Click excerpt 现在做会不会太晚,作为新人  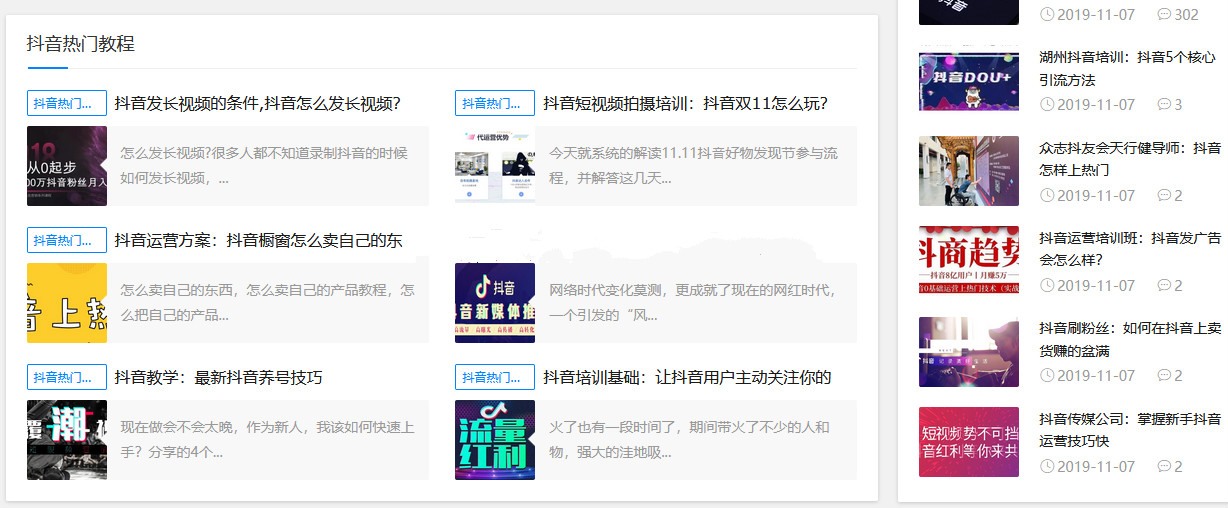pyautogui.click(x=267, y=440)
